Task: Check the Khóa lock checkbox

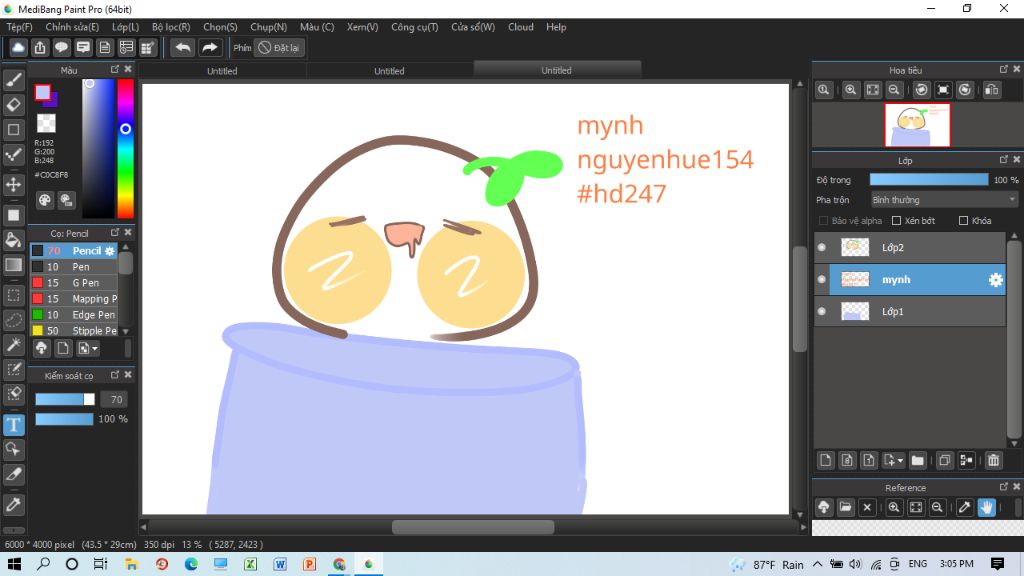Action: (964, 220)
